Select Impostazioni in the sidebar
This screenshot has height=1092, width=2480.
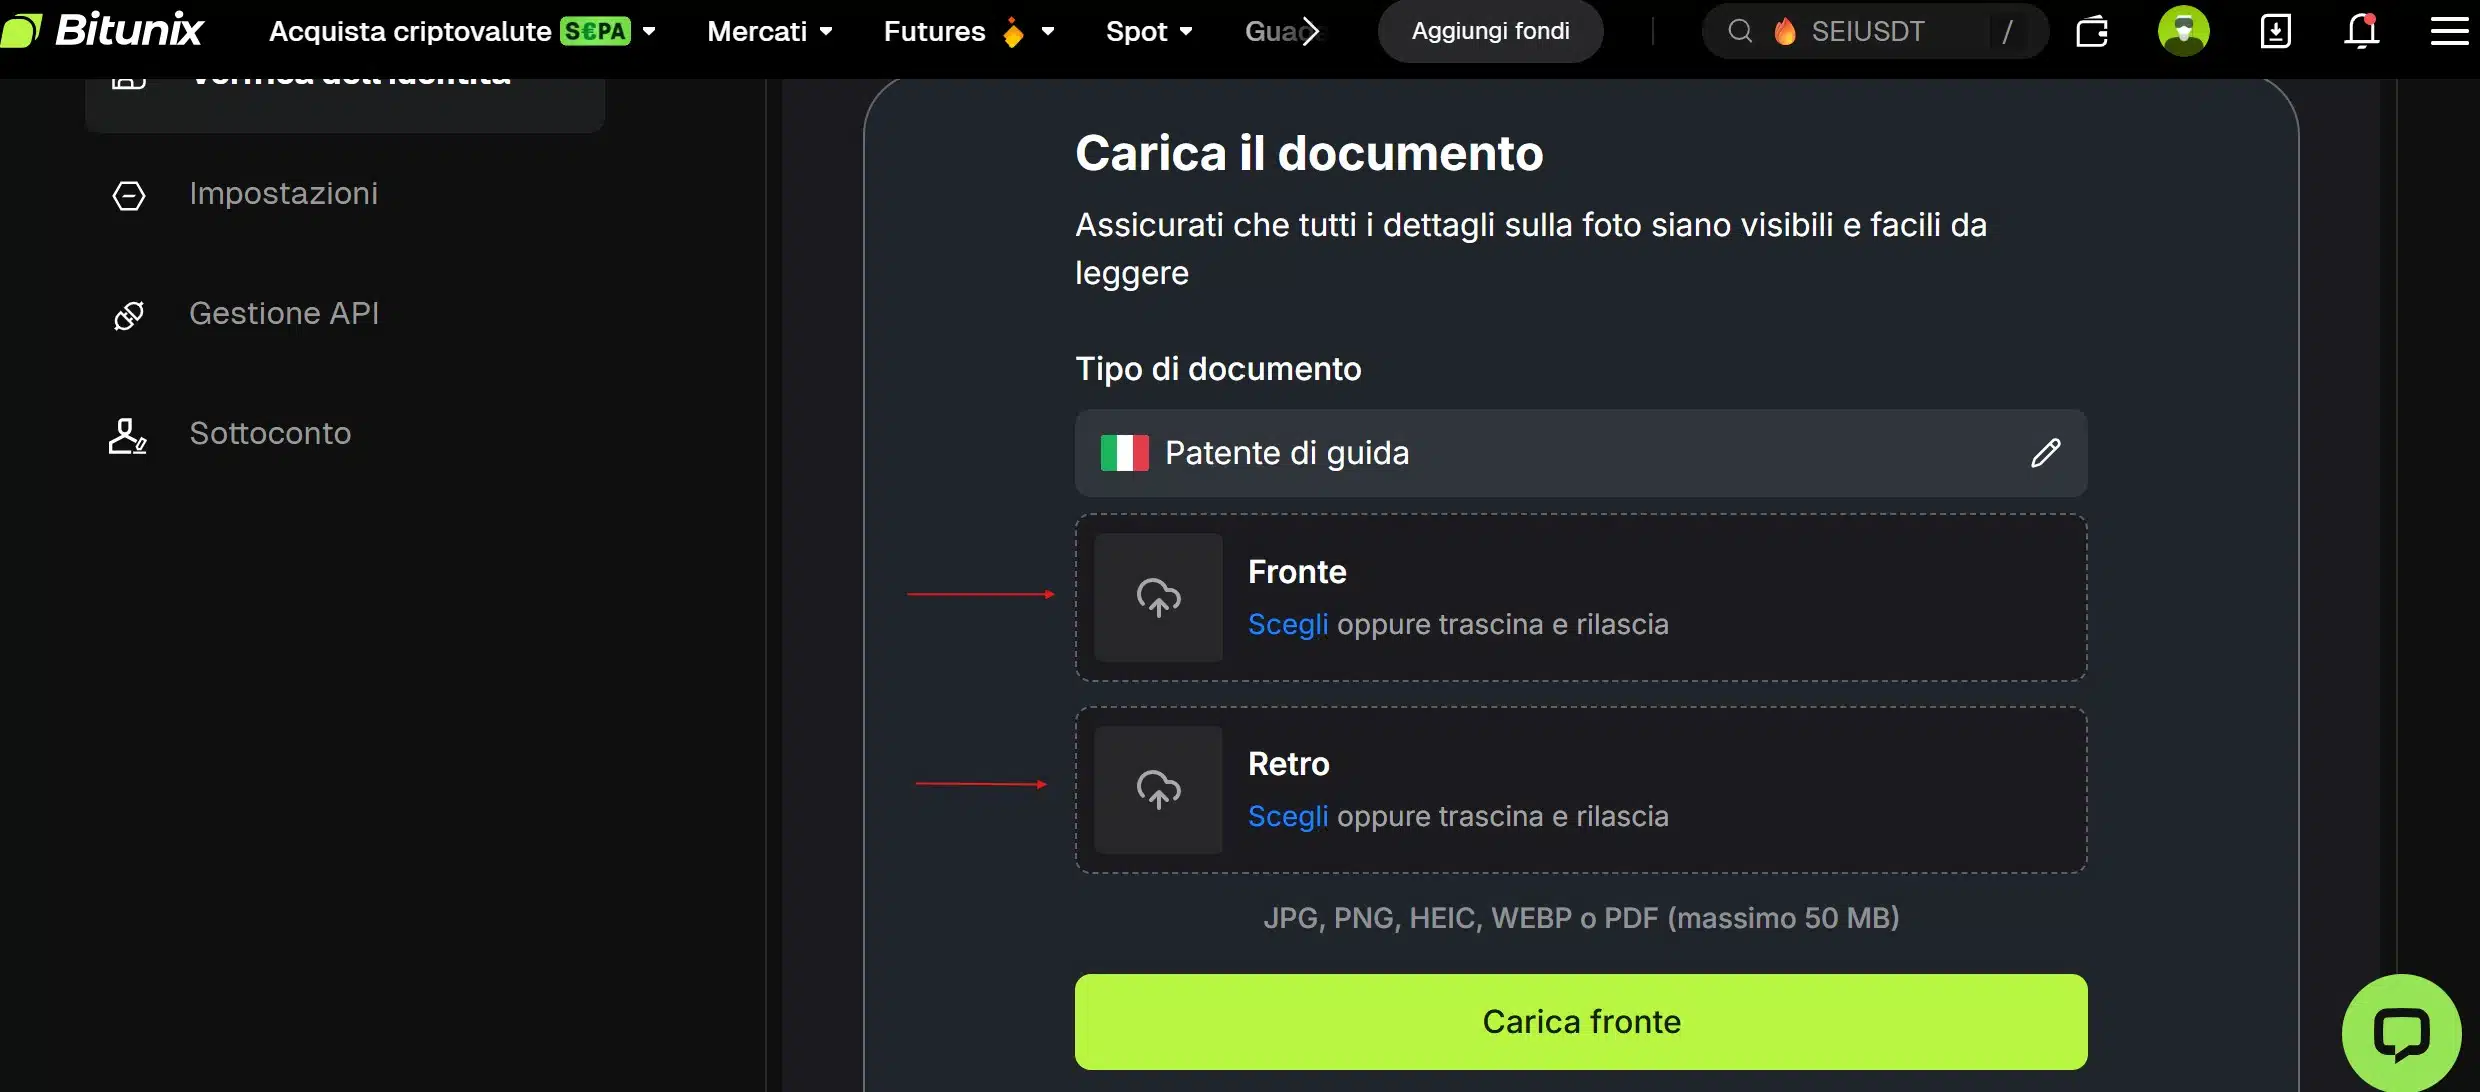283,194
